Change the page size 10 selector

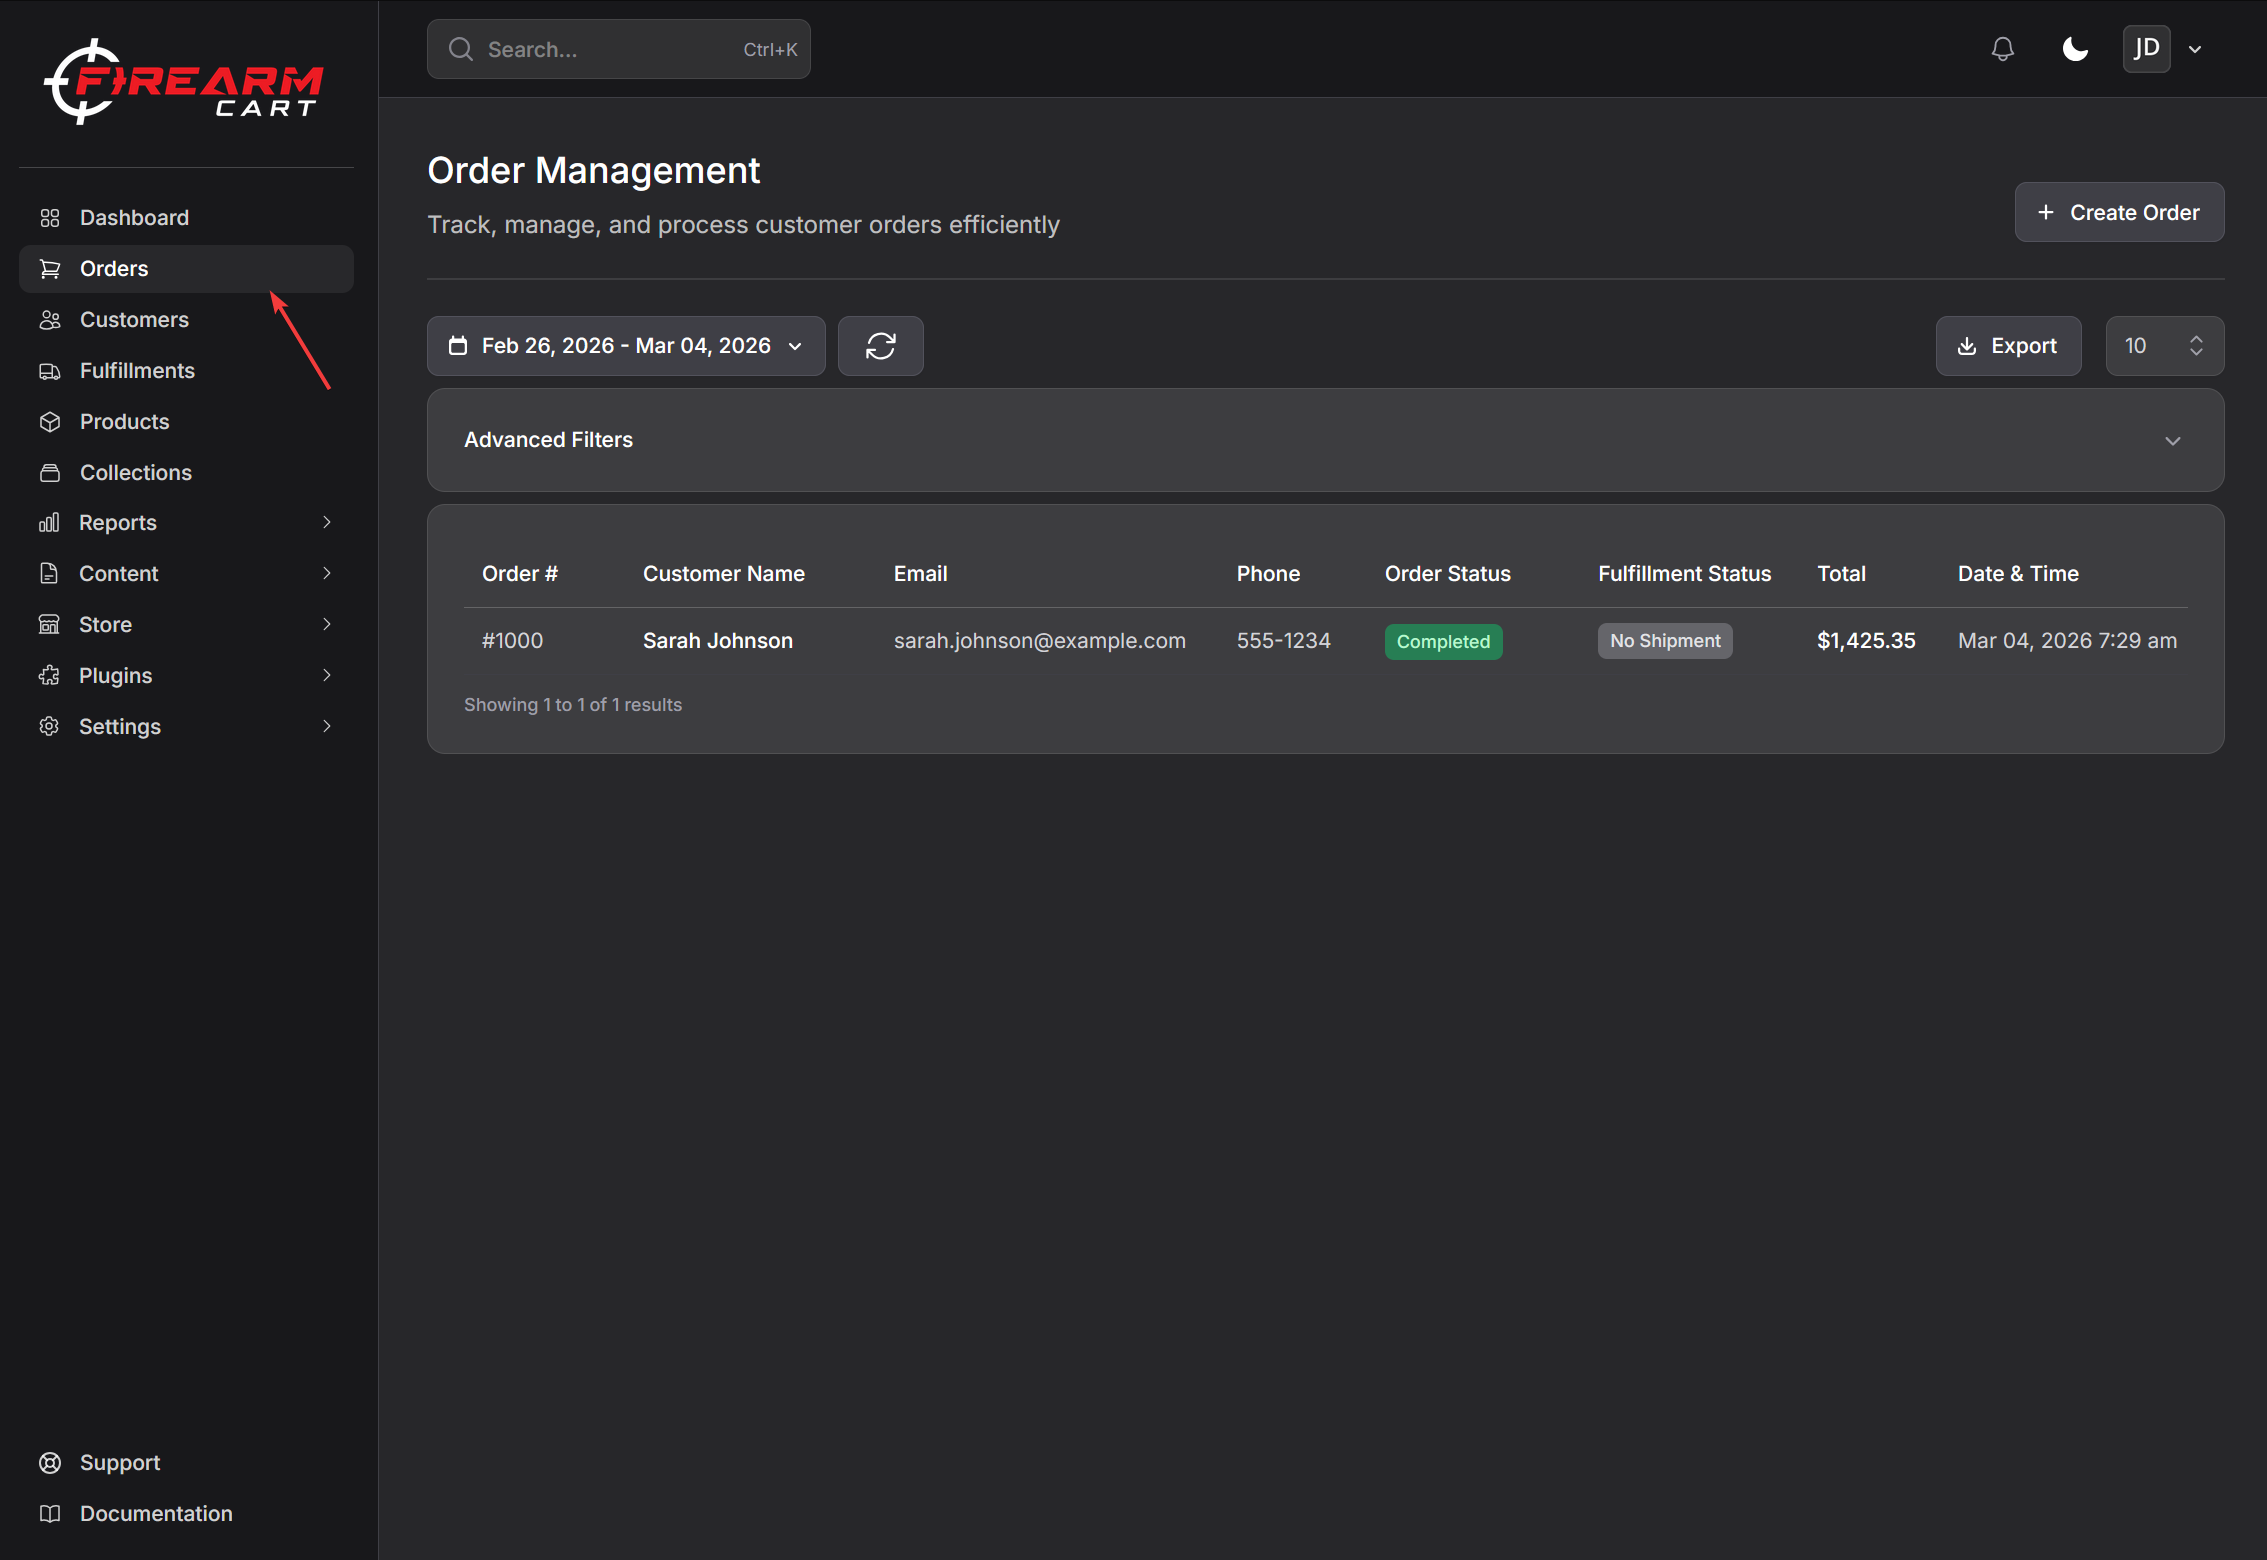coord(2164,346)
